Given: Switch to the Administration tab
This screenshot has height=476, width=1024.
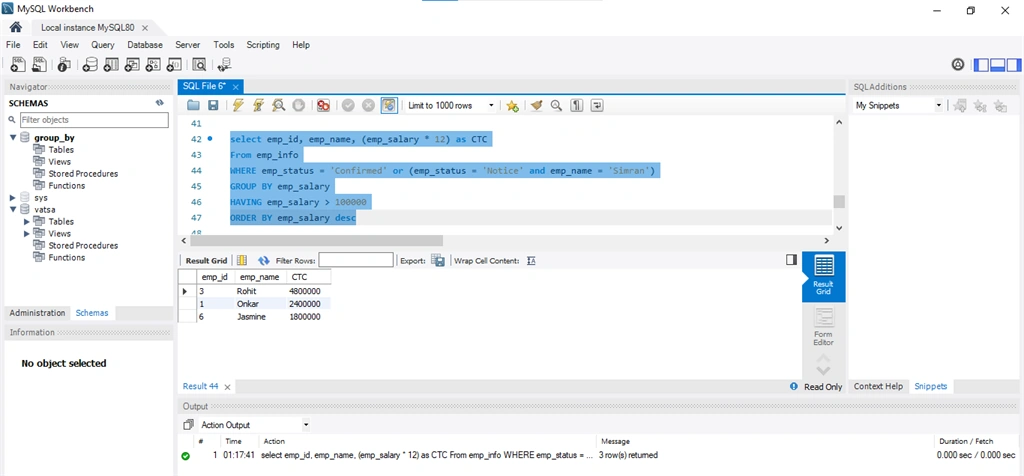Looking at the screenshot, I should (x=37, y=313).
